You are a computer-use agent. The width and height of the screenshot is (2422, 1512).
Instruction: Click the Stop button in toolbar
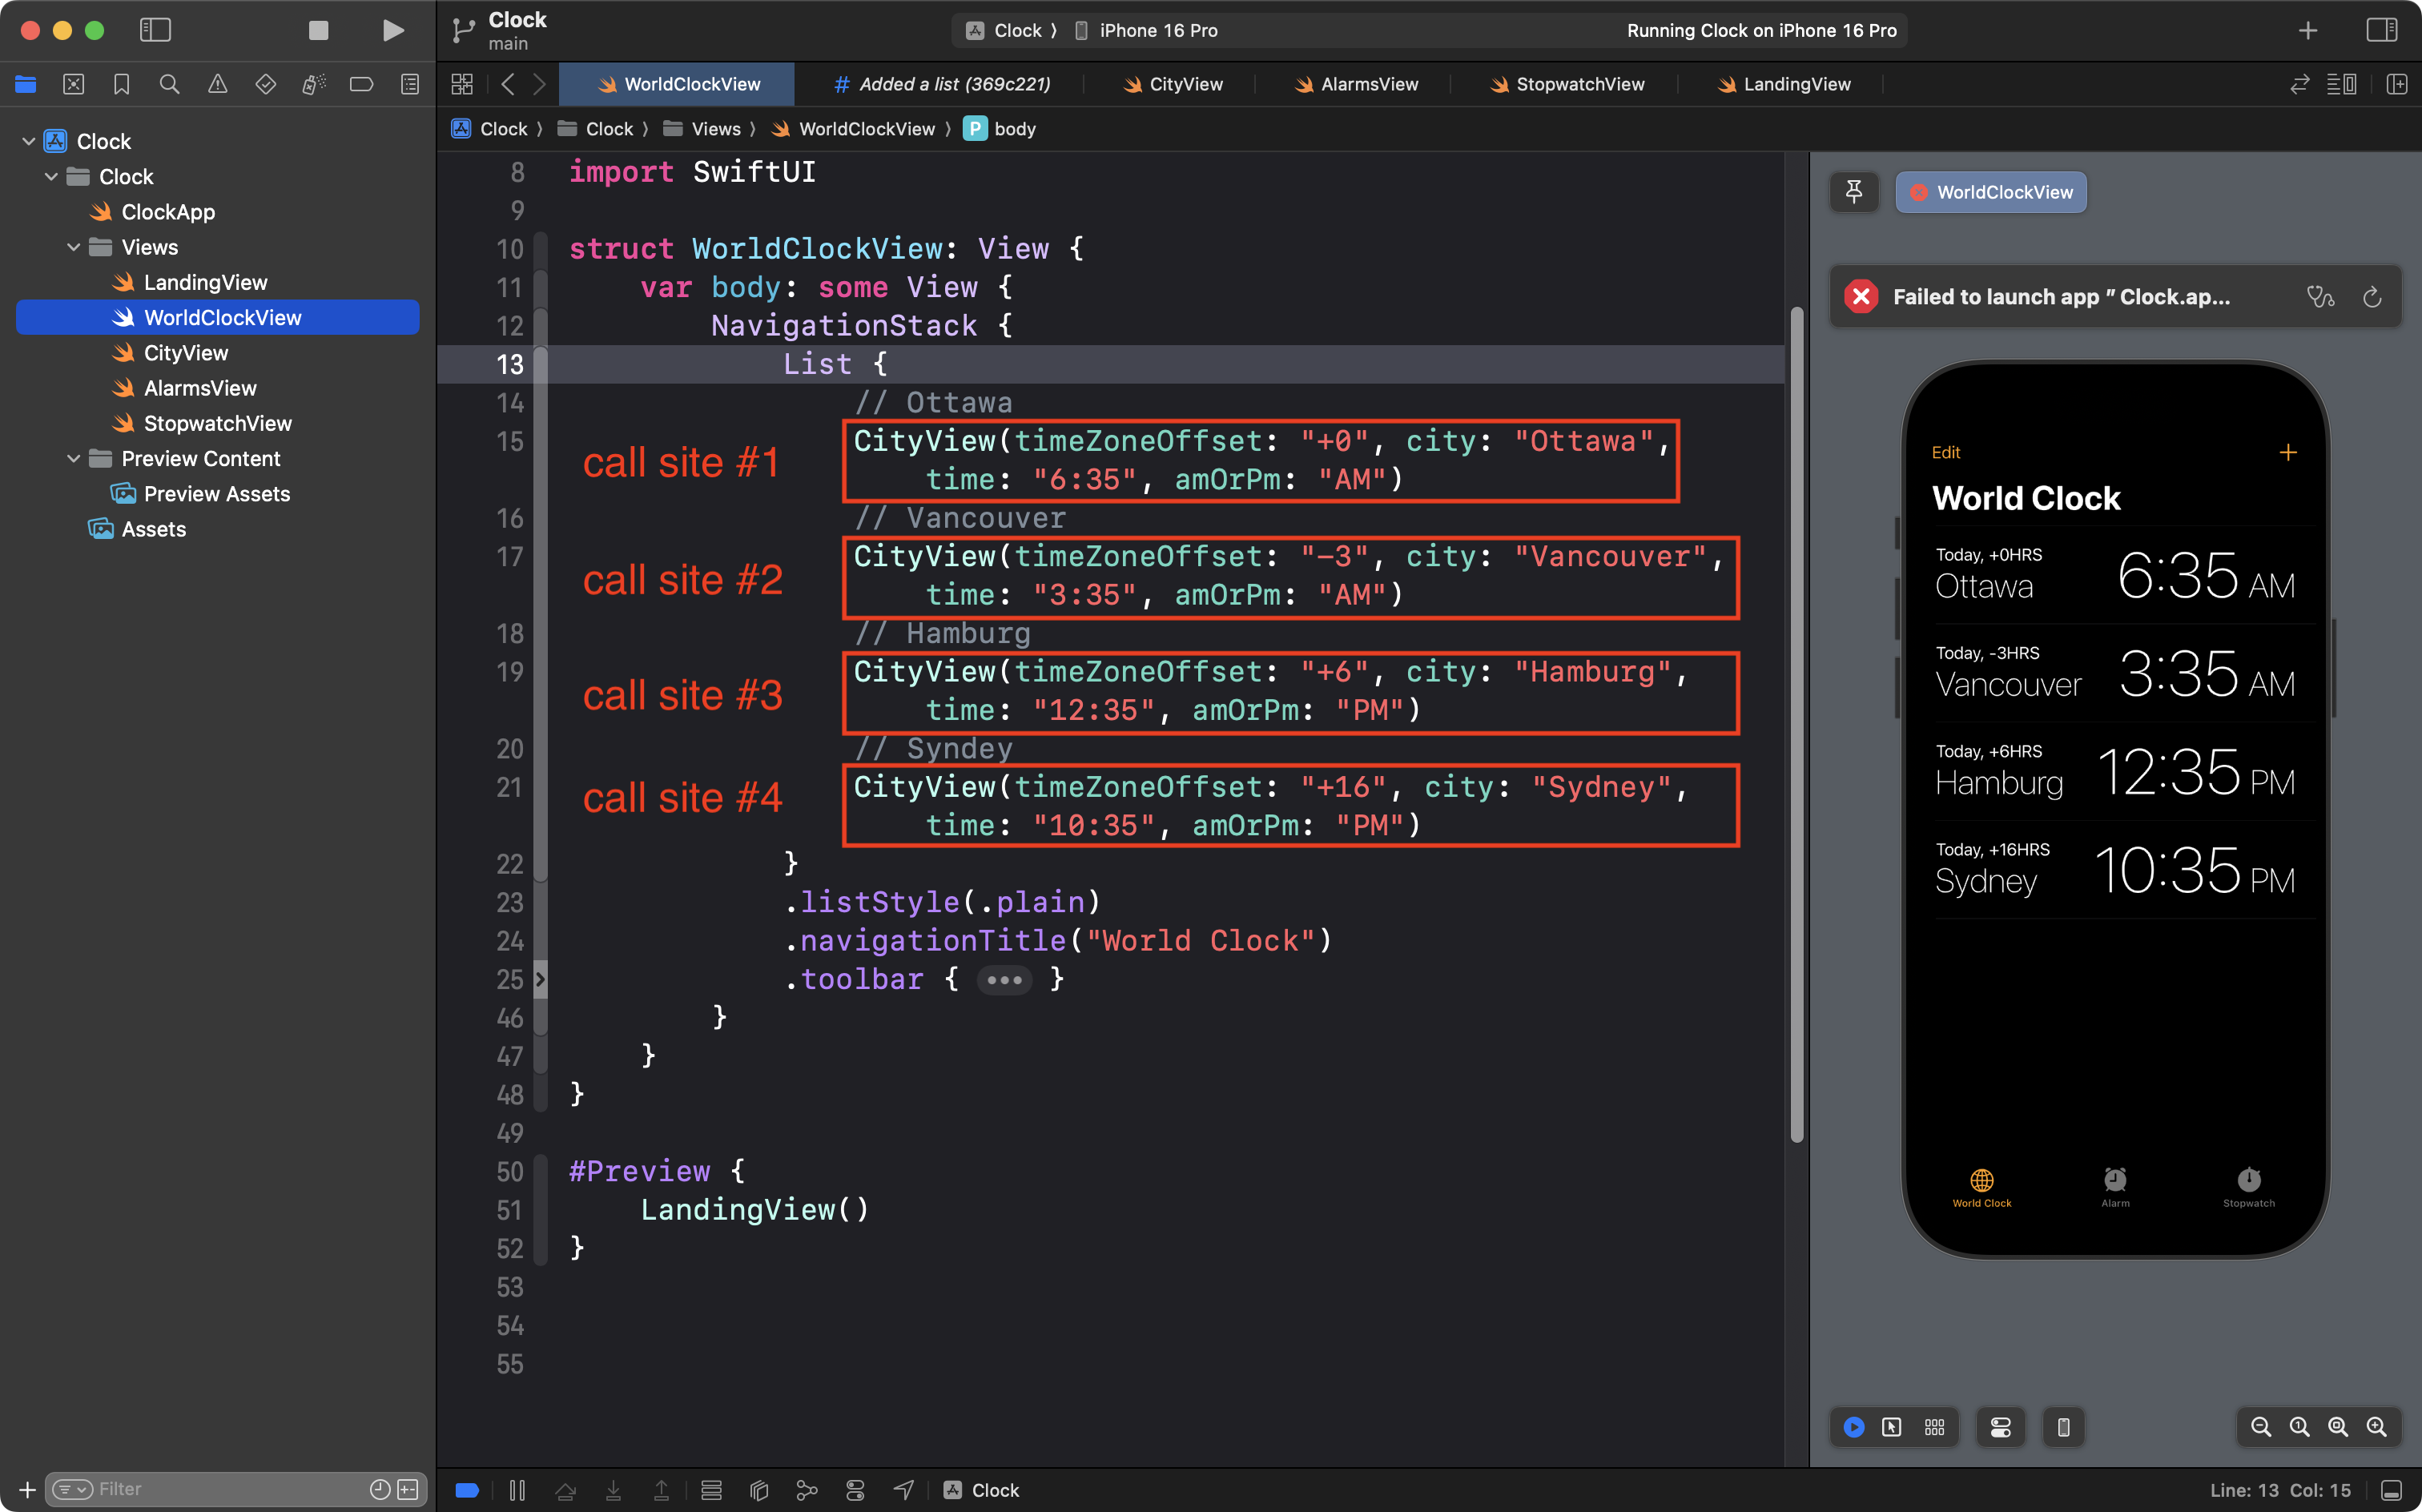(318, 30)
